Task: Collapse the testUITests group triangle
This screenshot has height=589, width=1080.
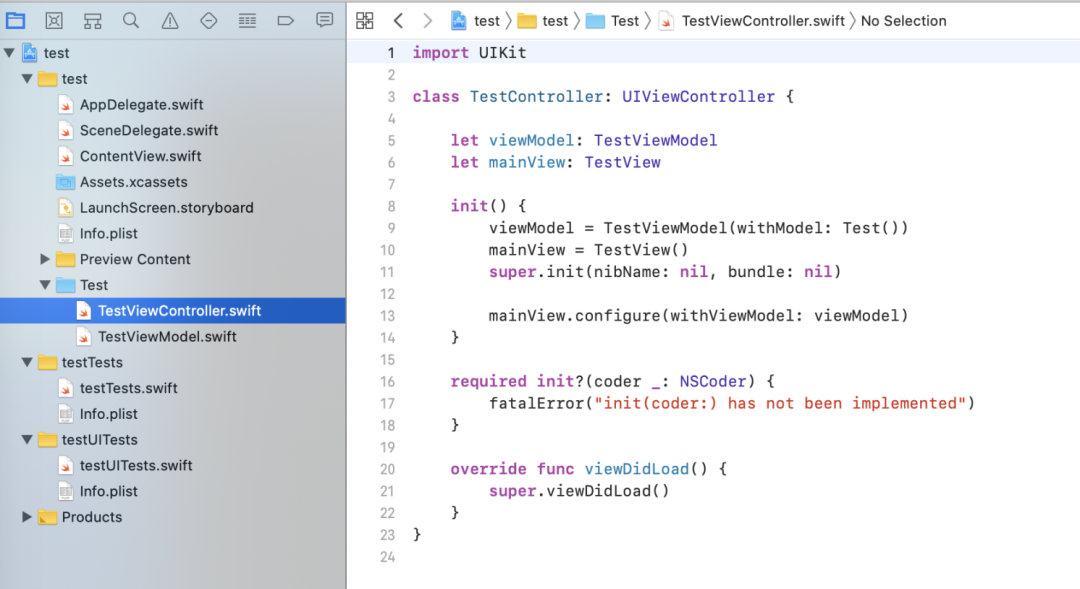Action: point(27,439)
